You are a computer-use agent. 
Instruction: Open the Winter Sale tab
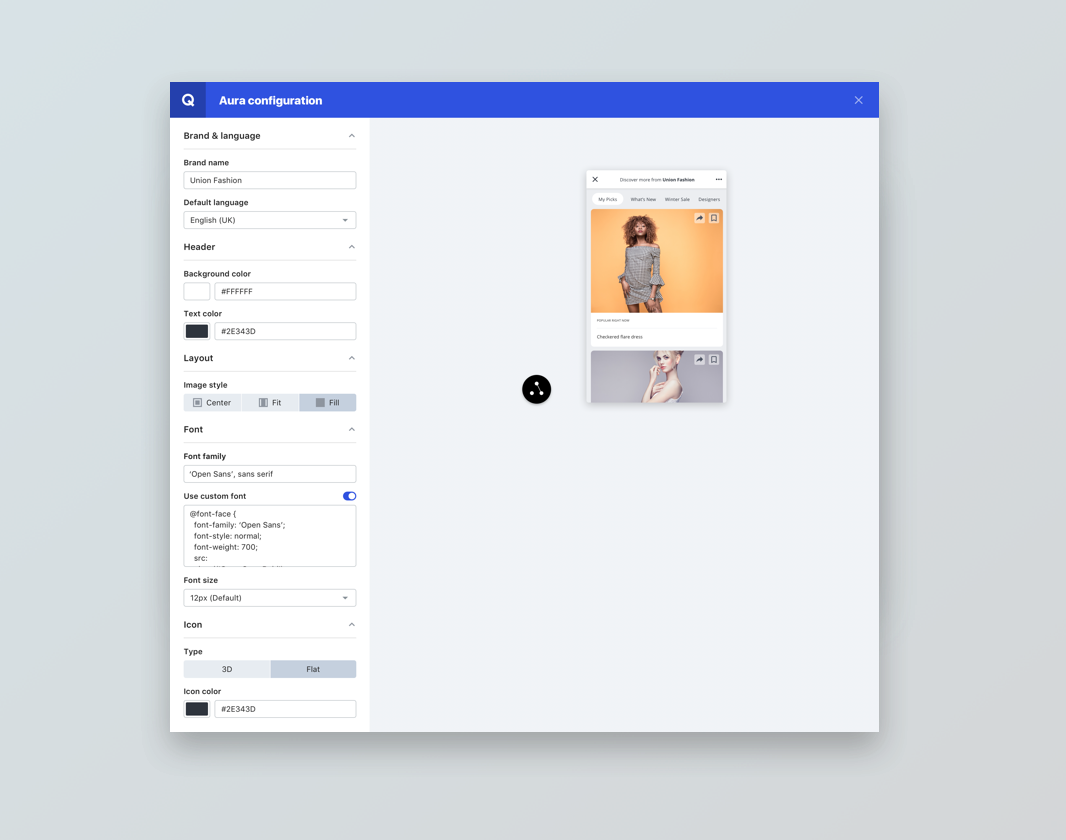(677, 199)
